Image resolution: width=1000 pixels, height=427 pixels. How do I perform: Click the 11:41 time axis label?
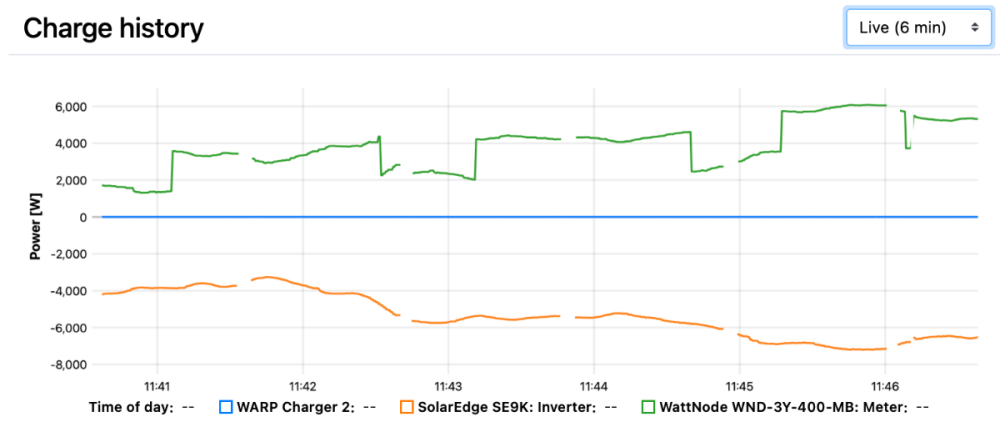(156, 385)
